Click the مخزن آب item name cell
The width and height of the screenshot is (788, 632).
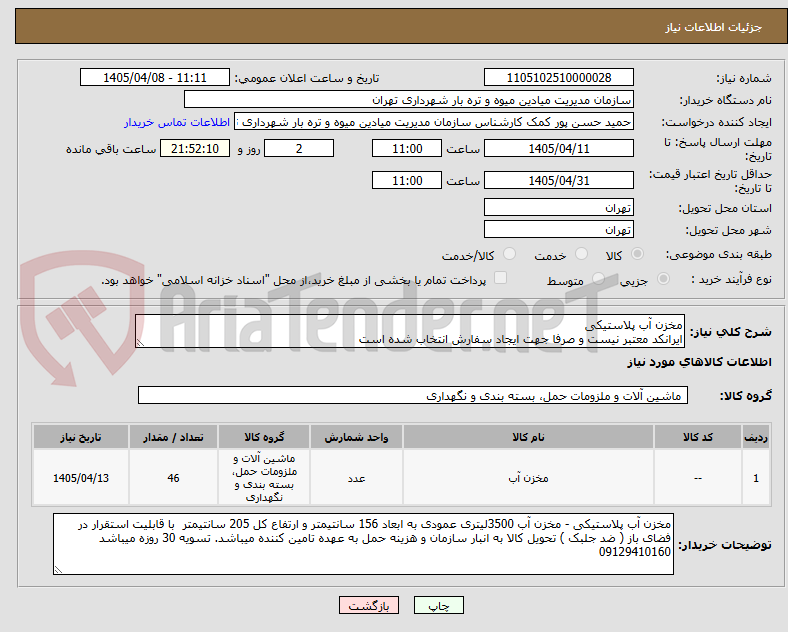[x=528, y=478]
